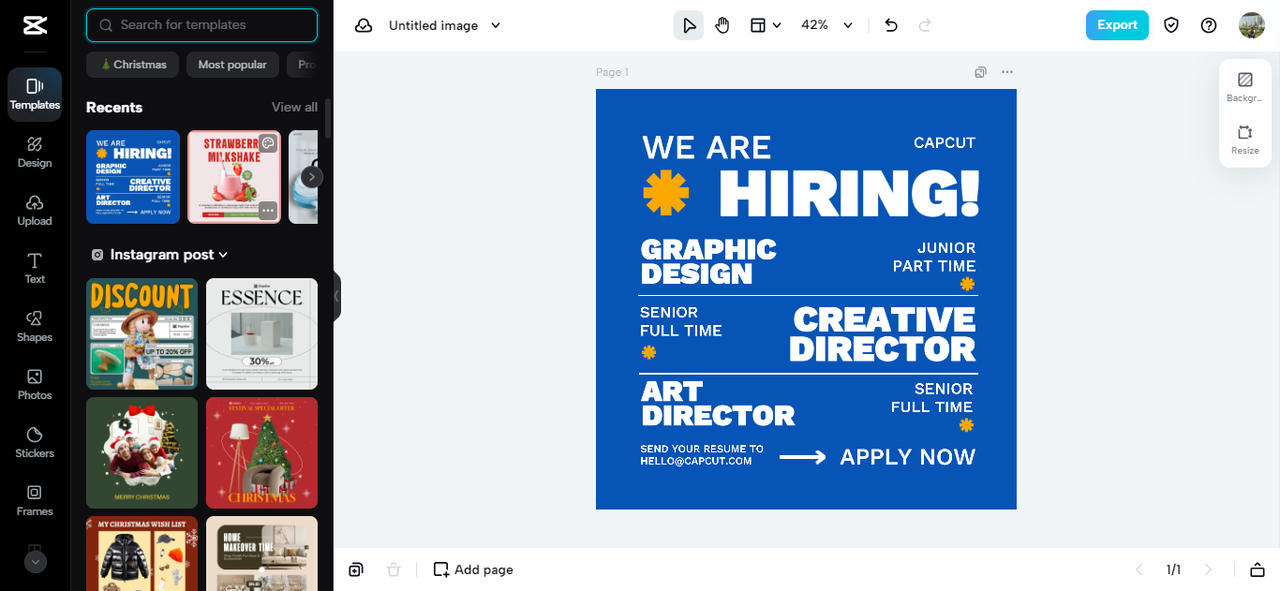Choose My Christmas Wish List template

(142, 553)
